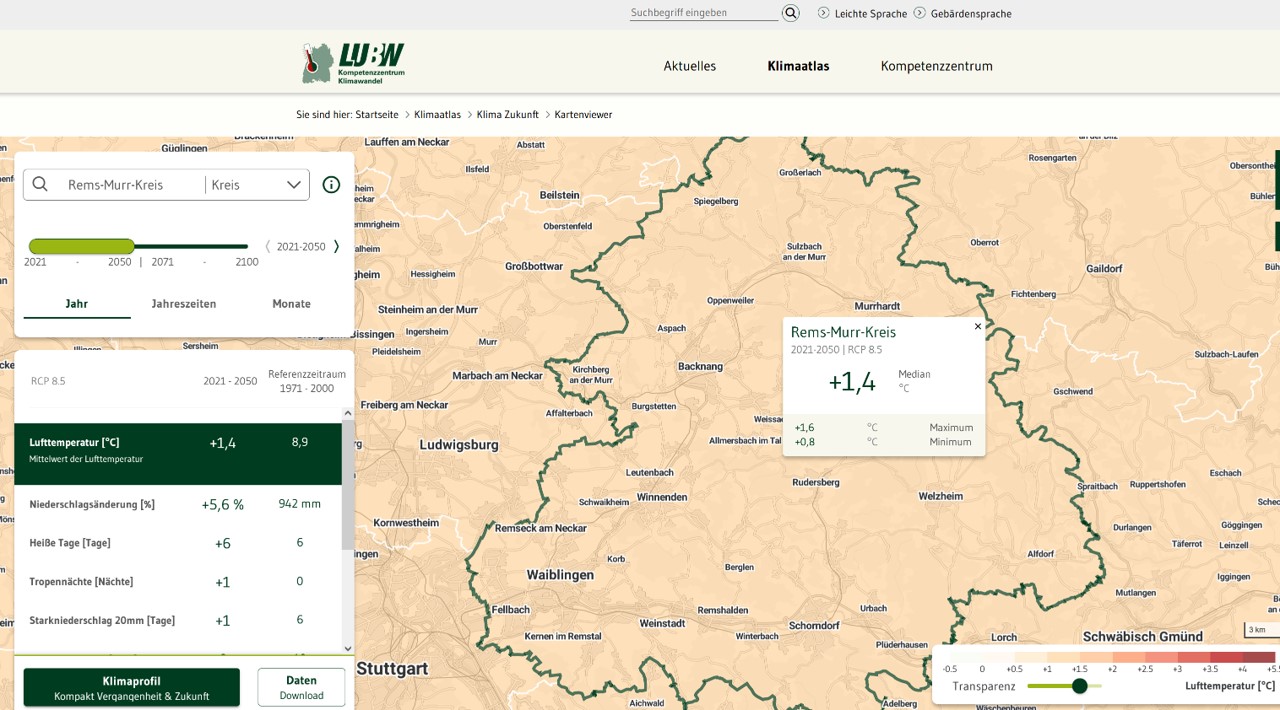The height and width of the screenshot is (710, 1280).
Task: Click the search magnifier in the region selector
Action: point(40,184)
